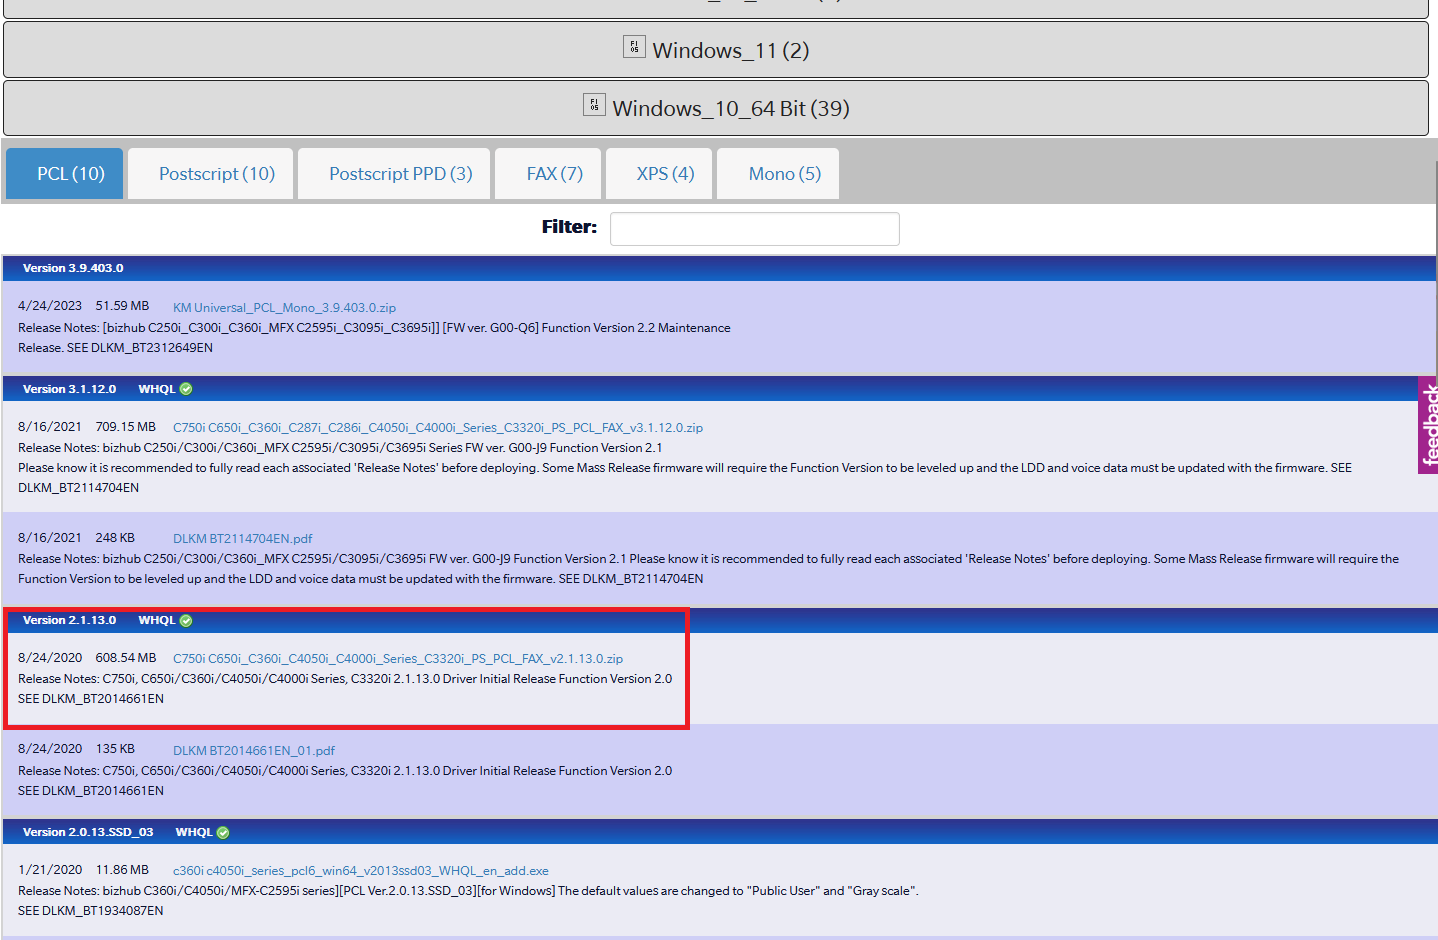The width and height of the screenshot is (1438, 940).
Task: Switch to the FAX (7) tab
Action: [548, 174]
